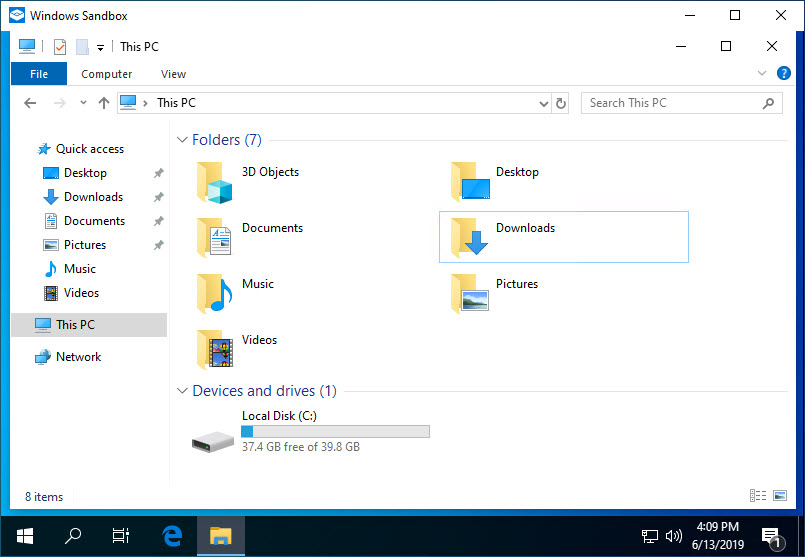Select the Downloads folder icon in Folders
This screenshot has height=557, width=805.
470,237
